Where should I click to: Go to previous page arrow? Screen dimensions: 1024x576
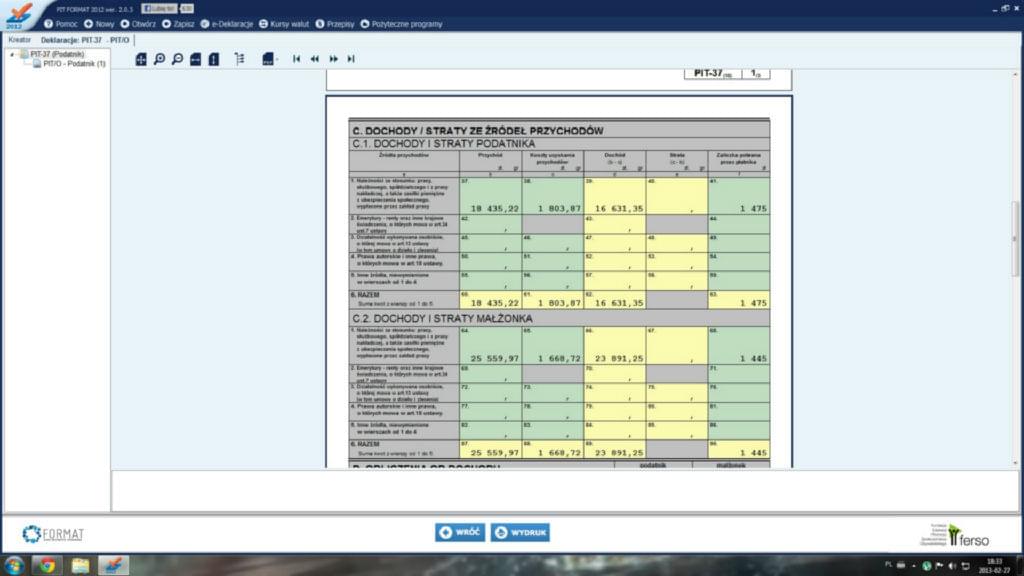[x=314, y=59]
